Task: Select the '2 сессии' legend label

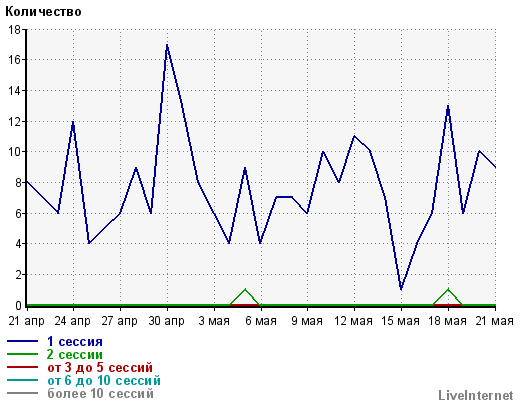Action: (75, 355)
